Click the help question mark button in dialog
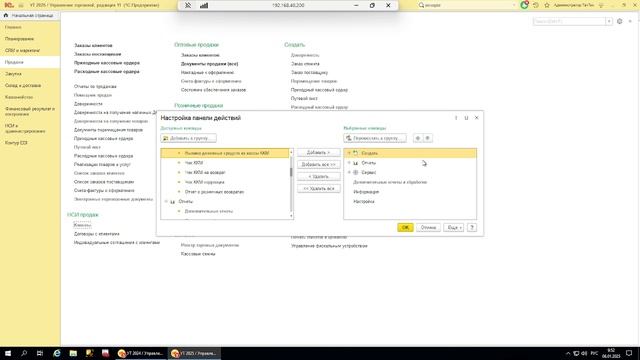Viewport: 640px width, 360px height. click(x=472, y=227)
